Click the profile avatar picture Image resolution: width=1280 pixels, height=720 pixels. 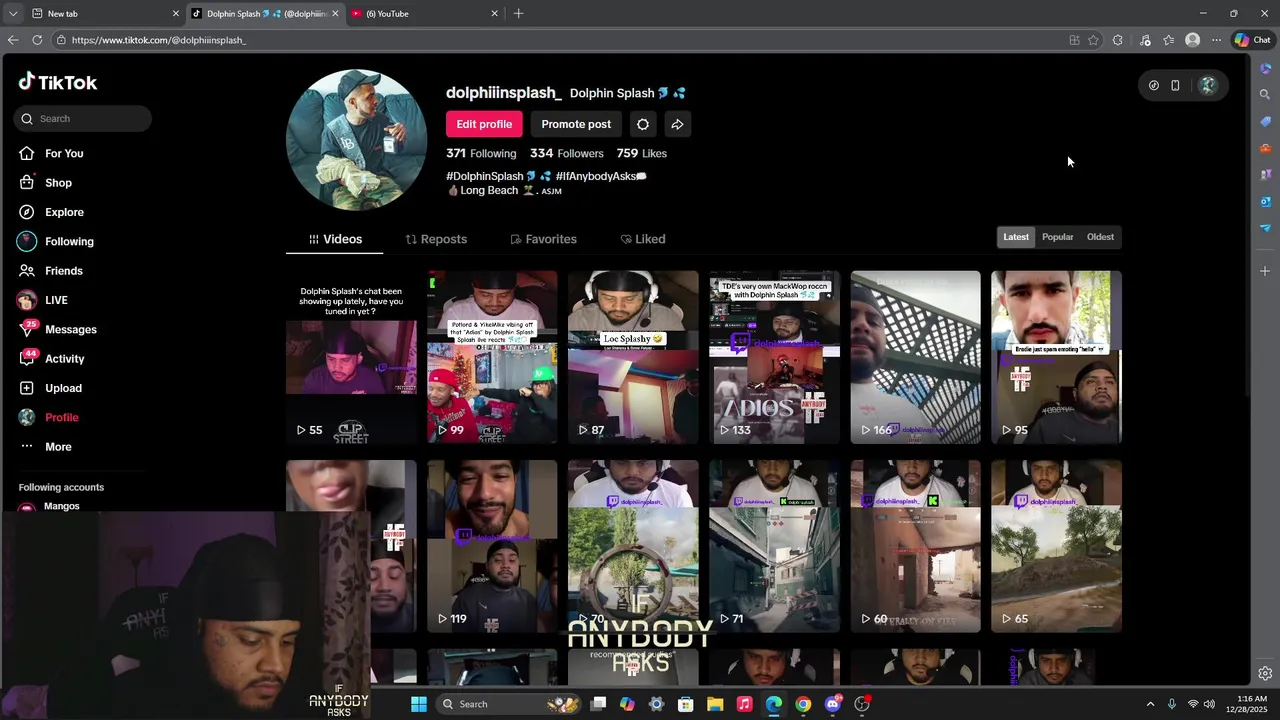coord(356,140)
